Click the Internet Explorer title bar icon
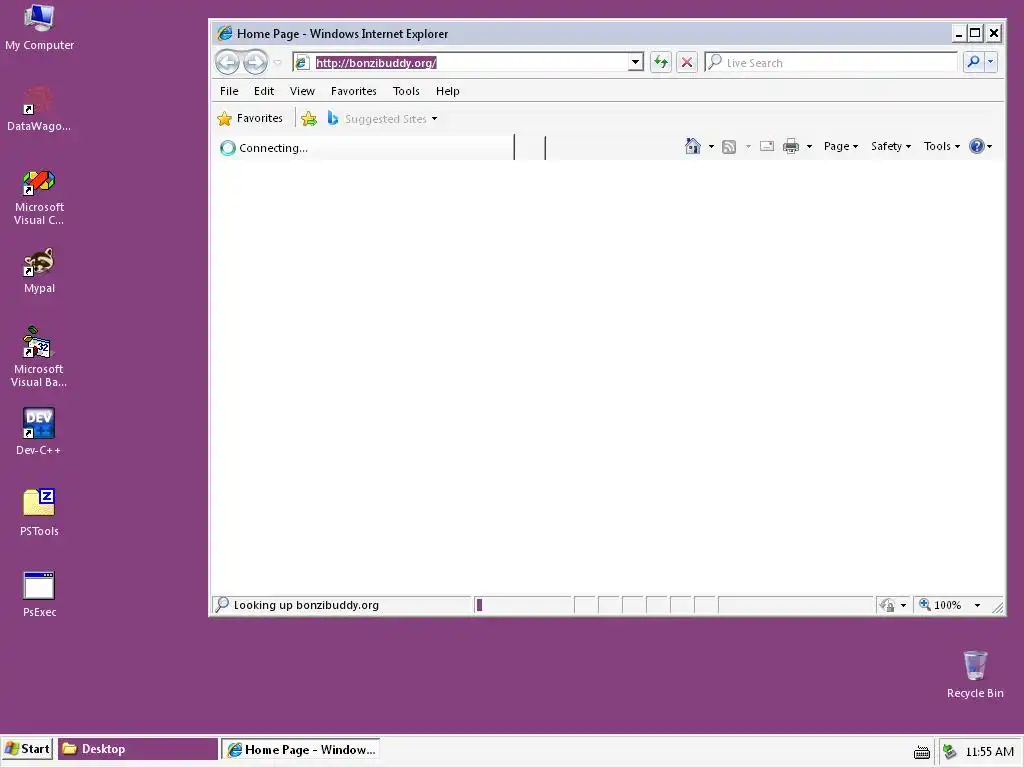Screen dimensions: 1024x768 coord(225,33)
